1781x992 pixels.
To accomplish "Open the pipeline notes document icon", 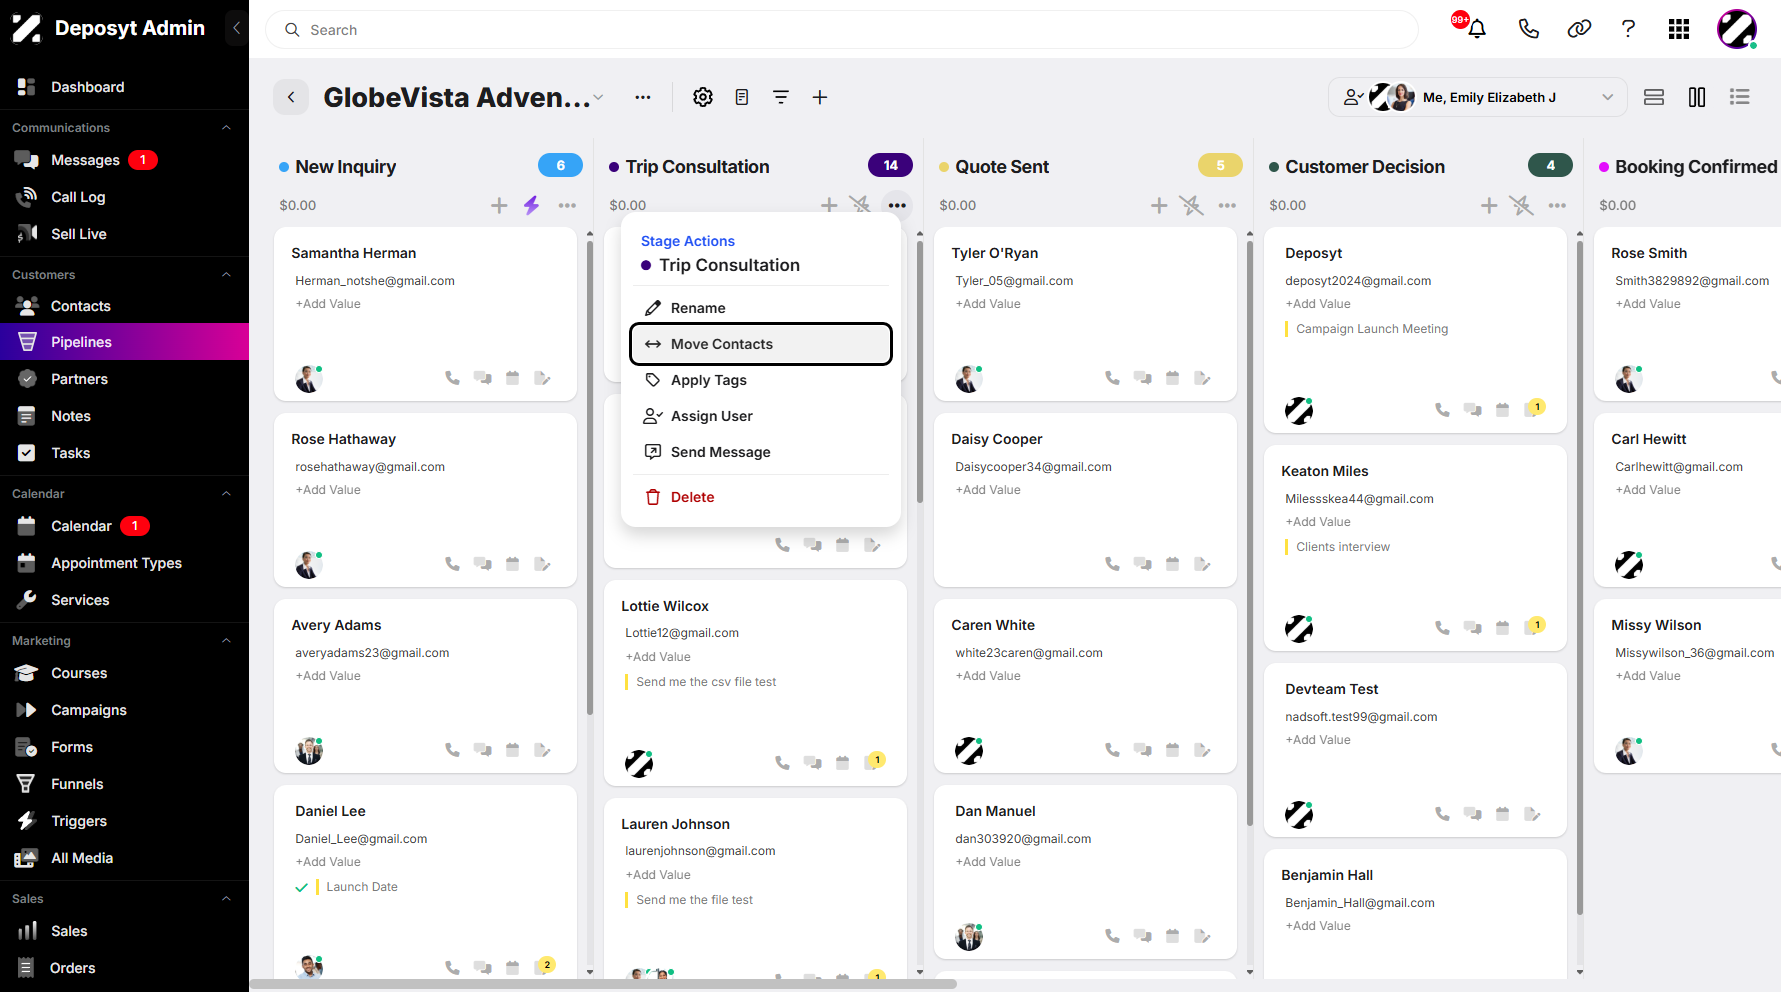I will point(742,97).
